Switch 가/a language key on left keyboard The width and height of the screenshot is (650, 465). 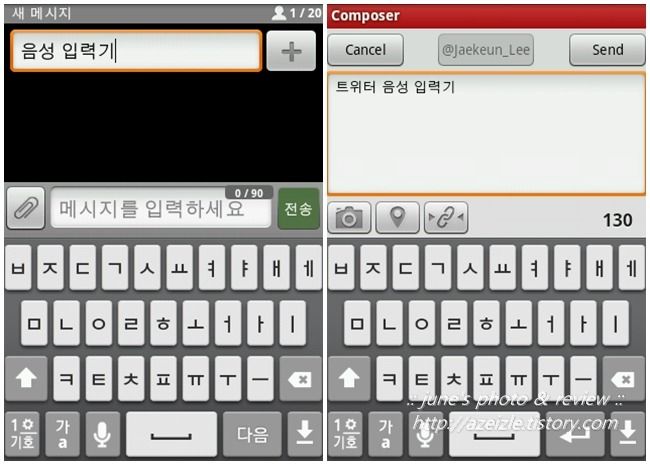click(62, 434)
